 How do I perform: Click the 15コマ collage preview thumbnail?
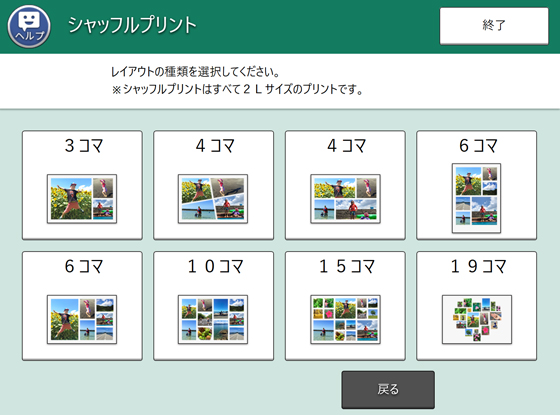(345, 320)
